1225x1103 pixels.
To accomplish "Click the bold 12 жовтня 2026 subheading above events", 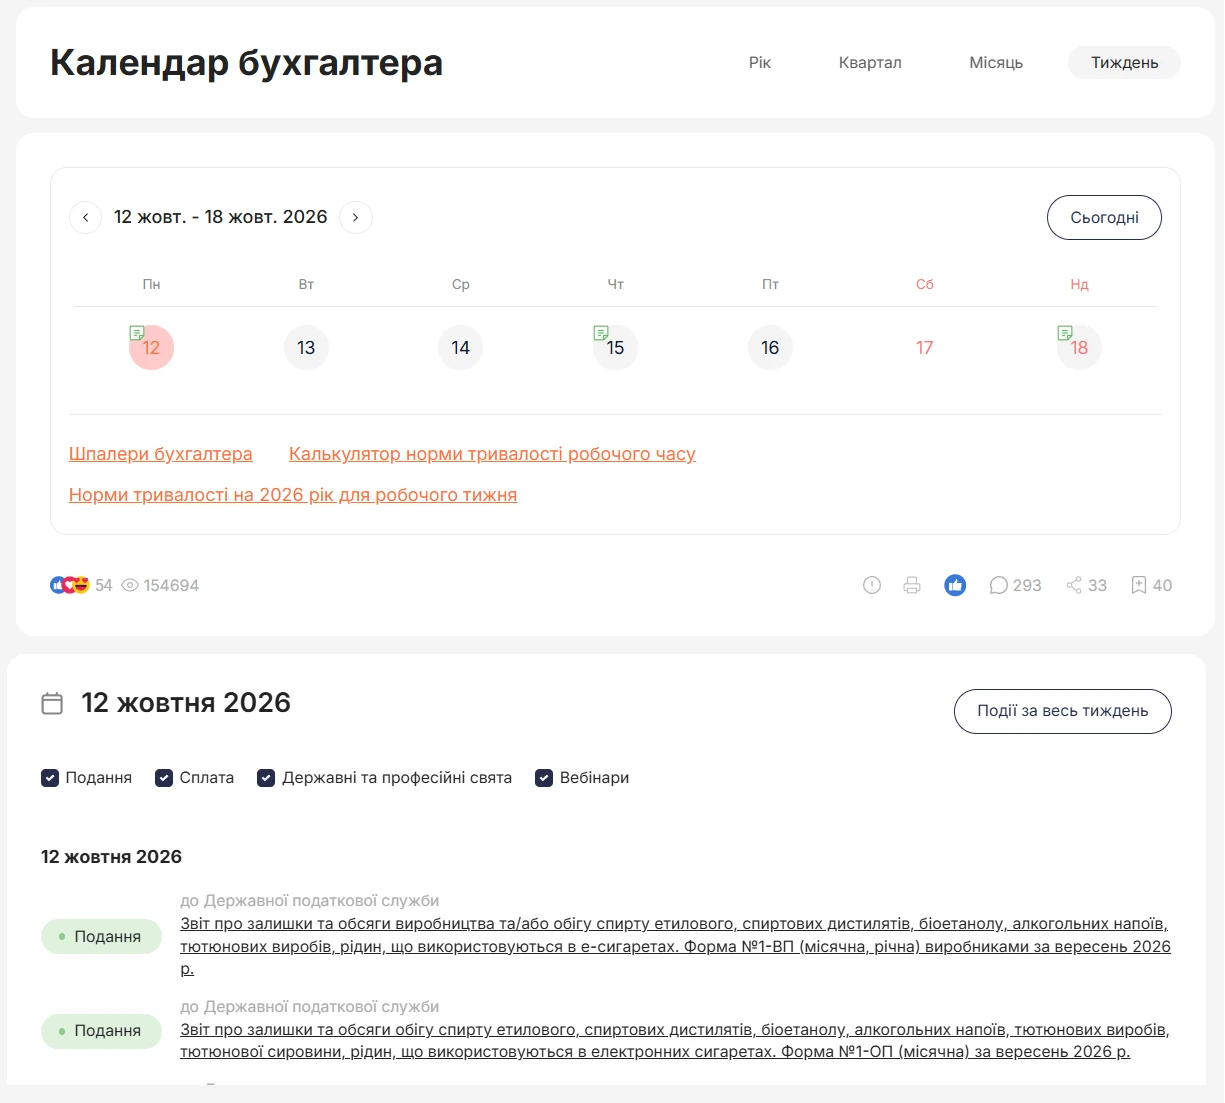I will (111, 857).
